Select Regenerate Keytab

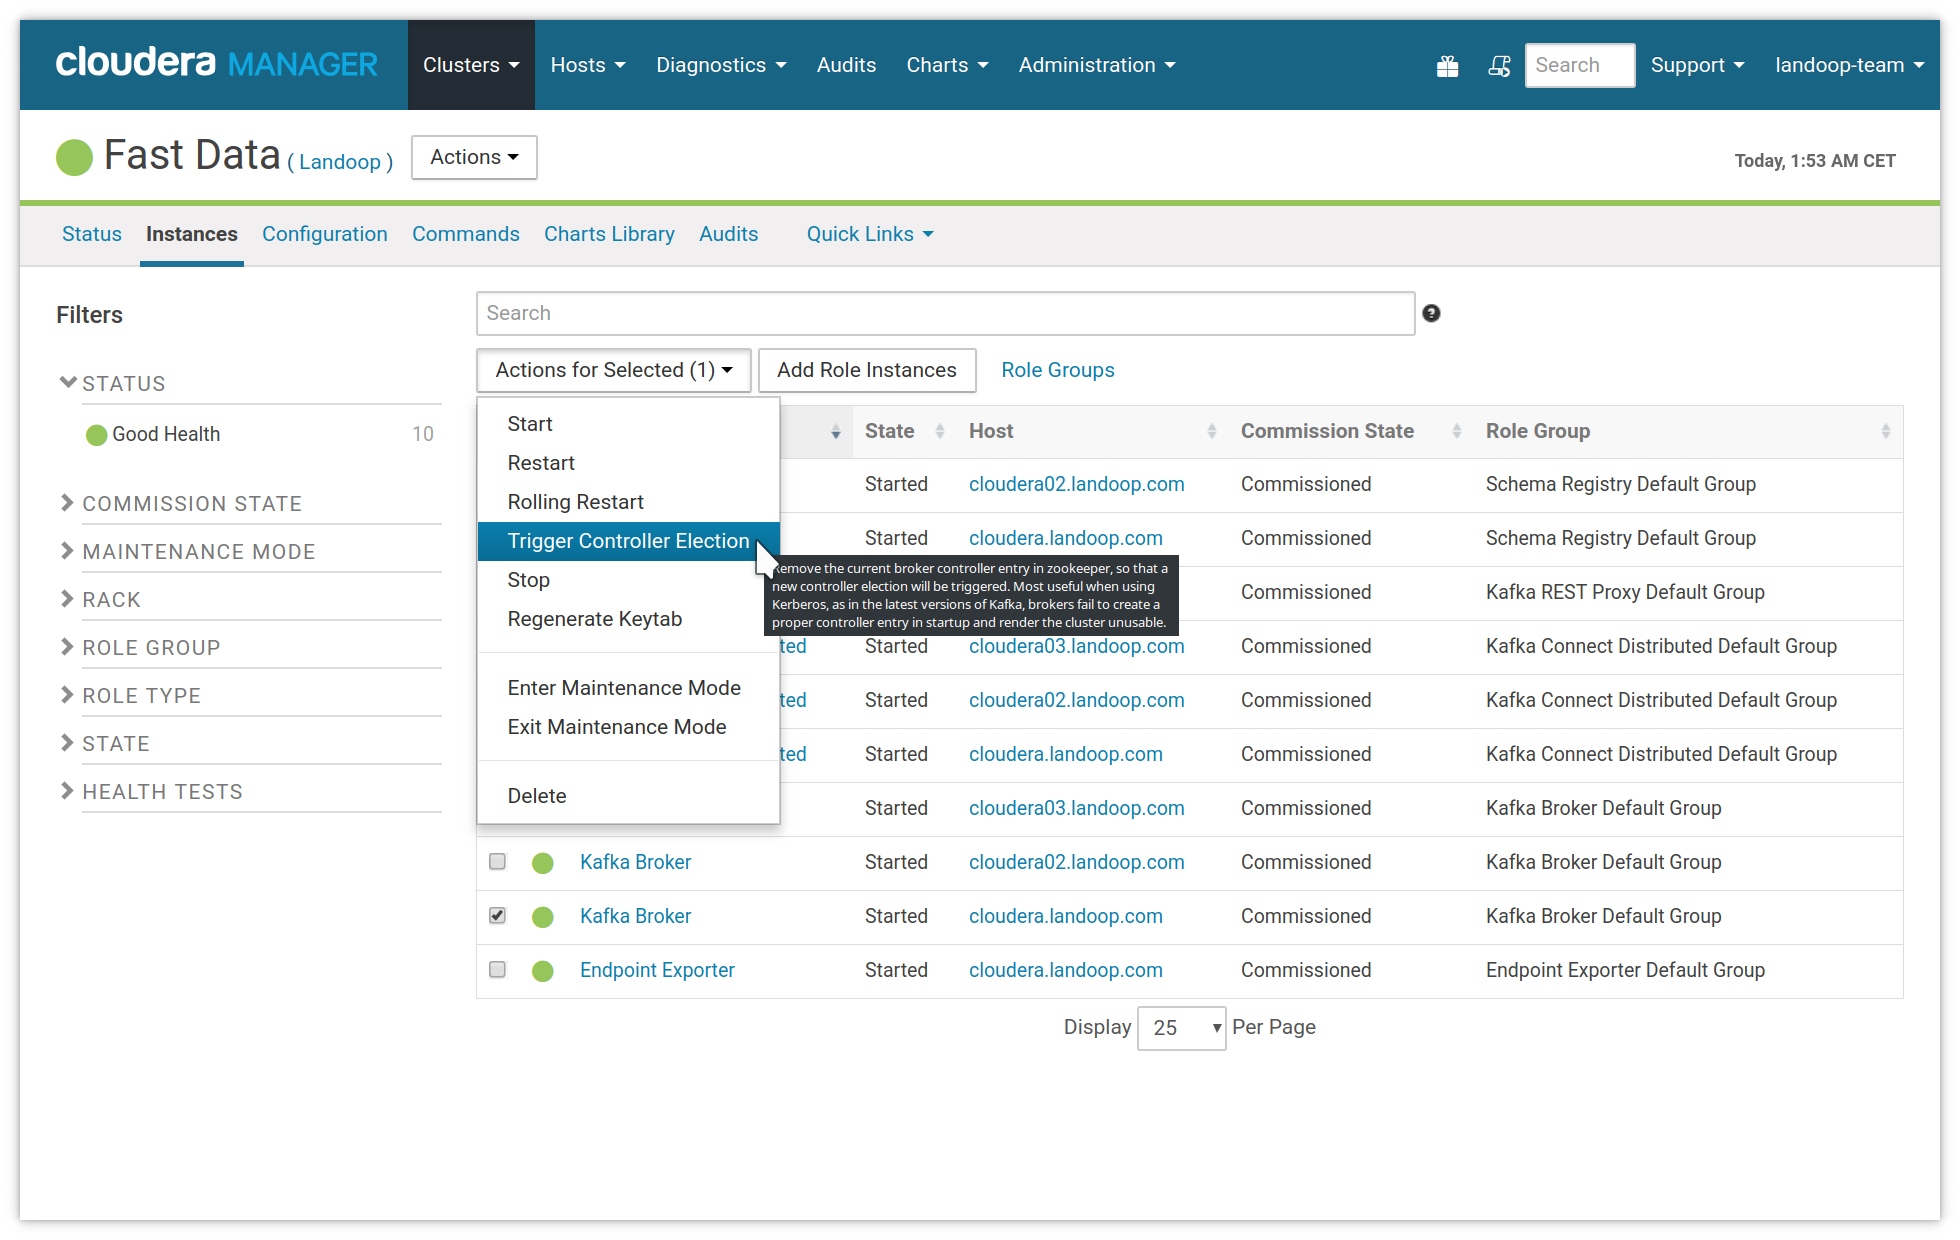(628, 619)
